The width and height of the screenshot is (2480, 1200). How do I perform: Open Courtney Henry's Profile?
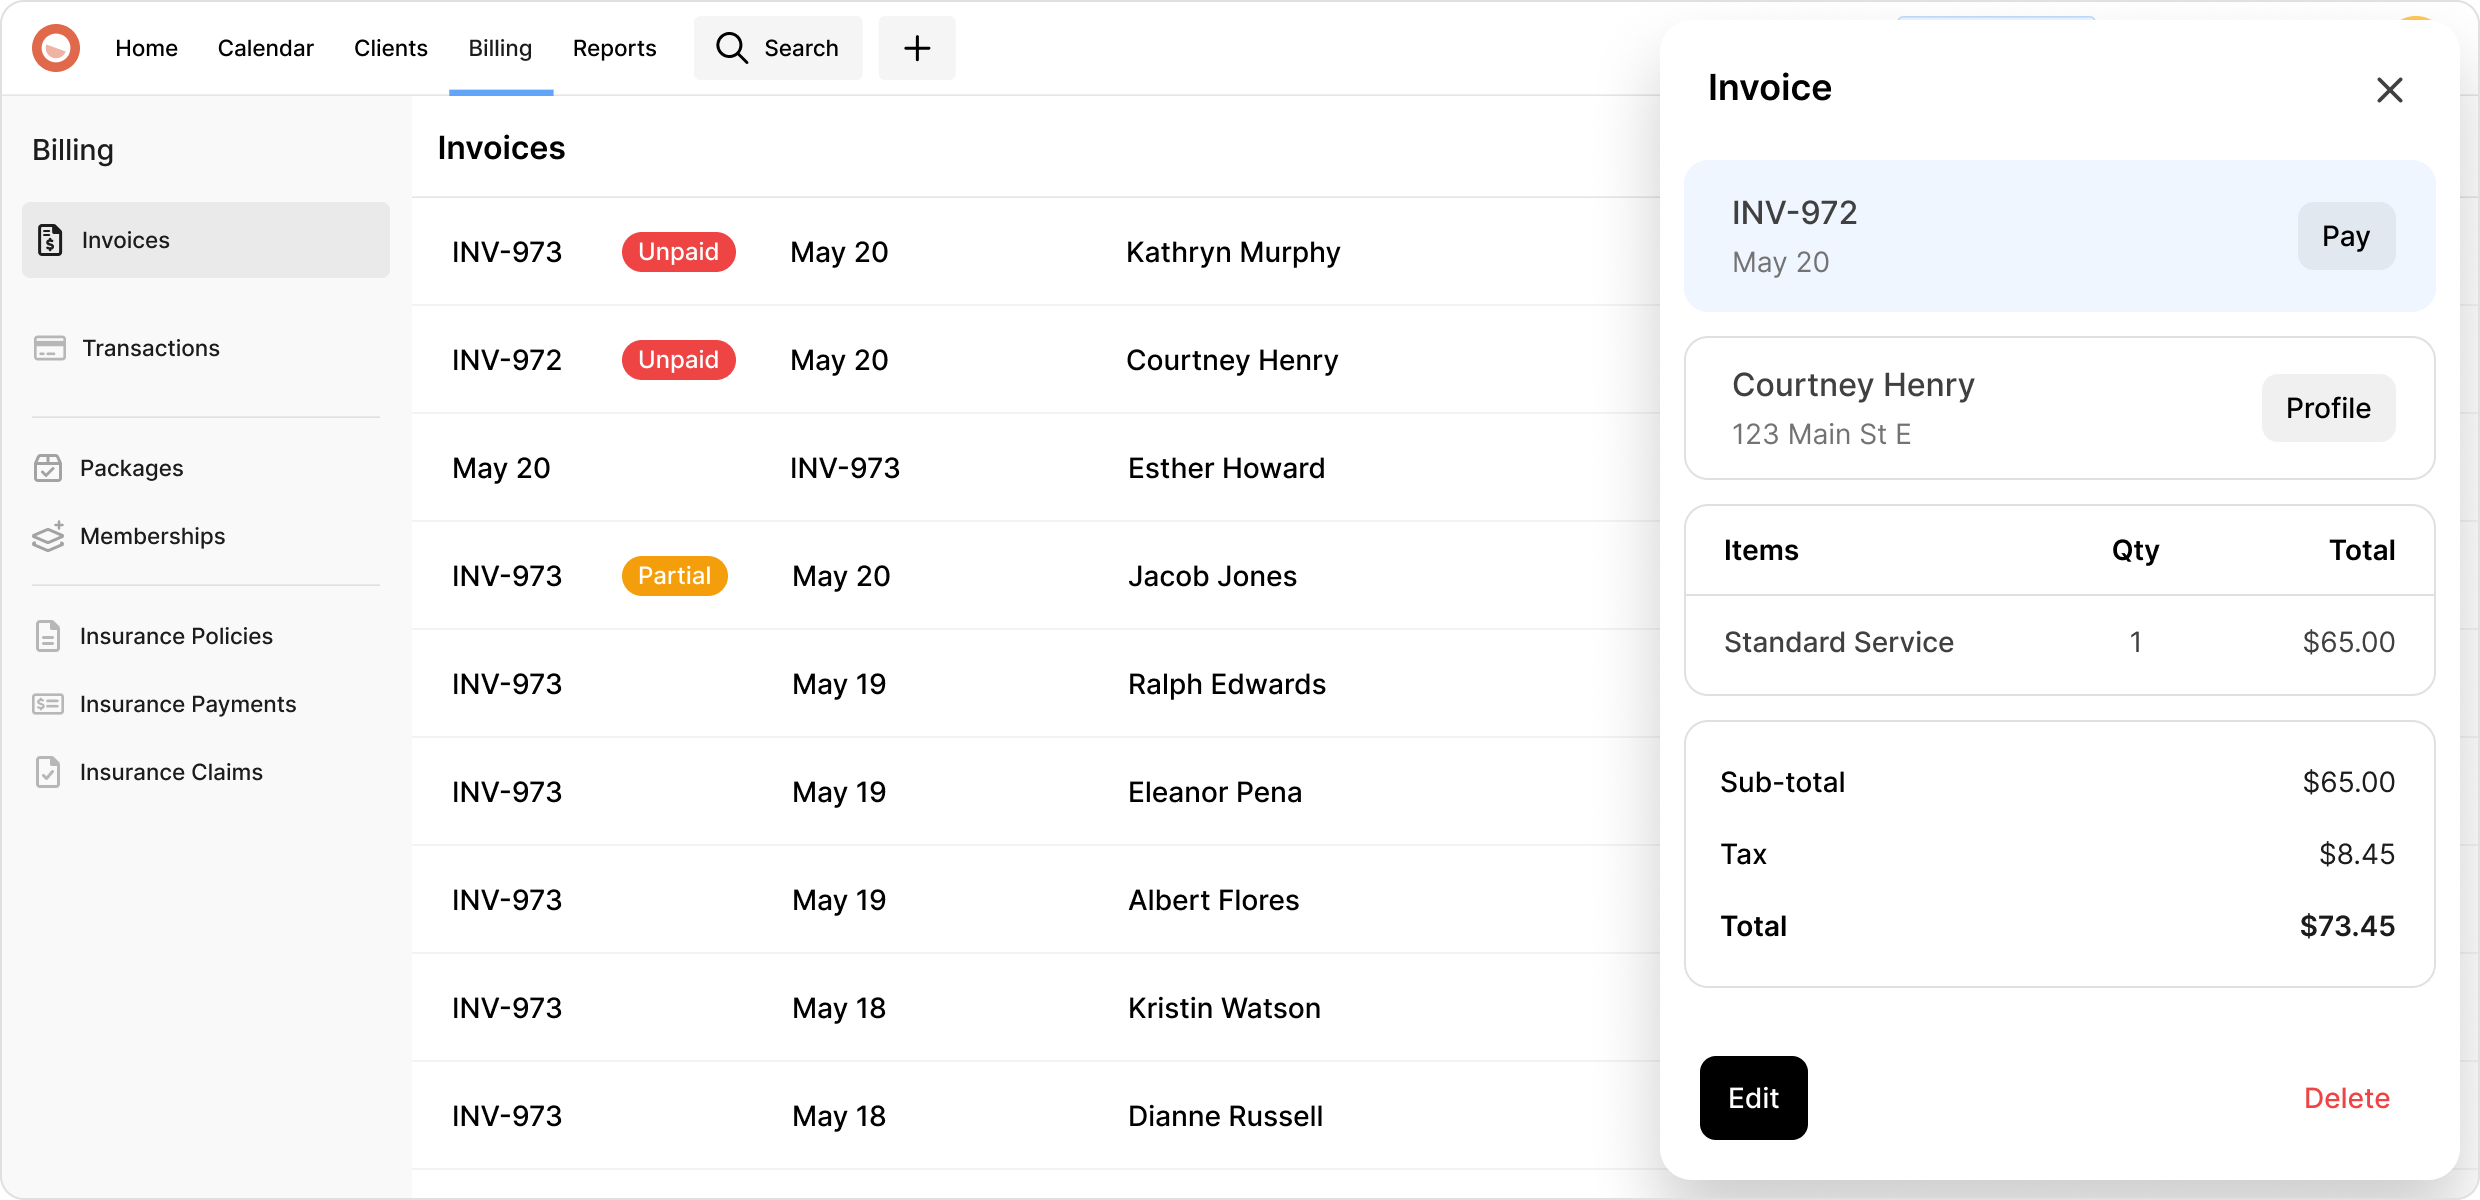tap(2327, 408)
